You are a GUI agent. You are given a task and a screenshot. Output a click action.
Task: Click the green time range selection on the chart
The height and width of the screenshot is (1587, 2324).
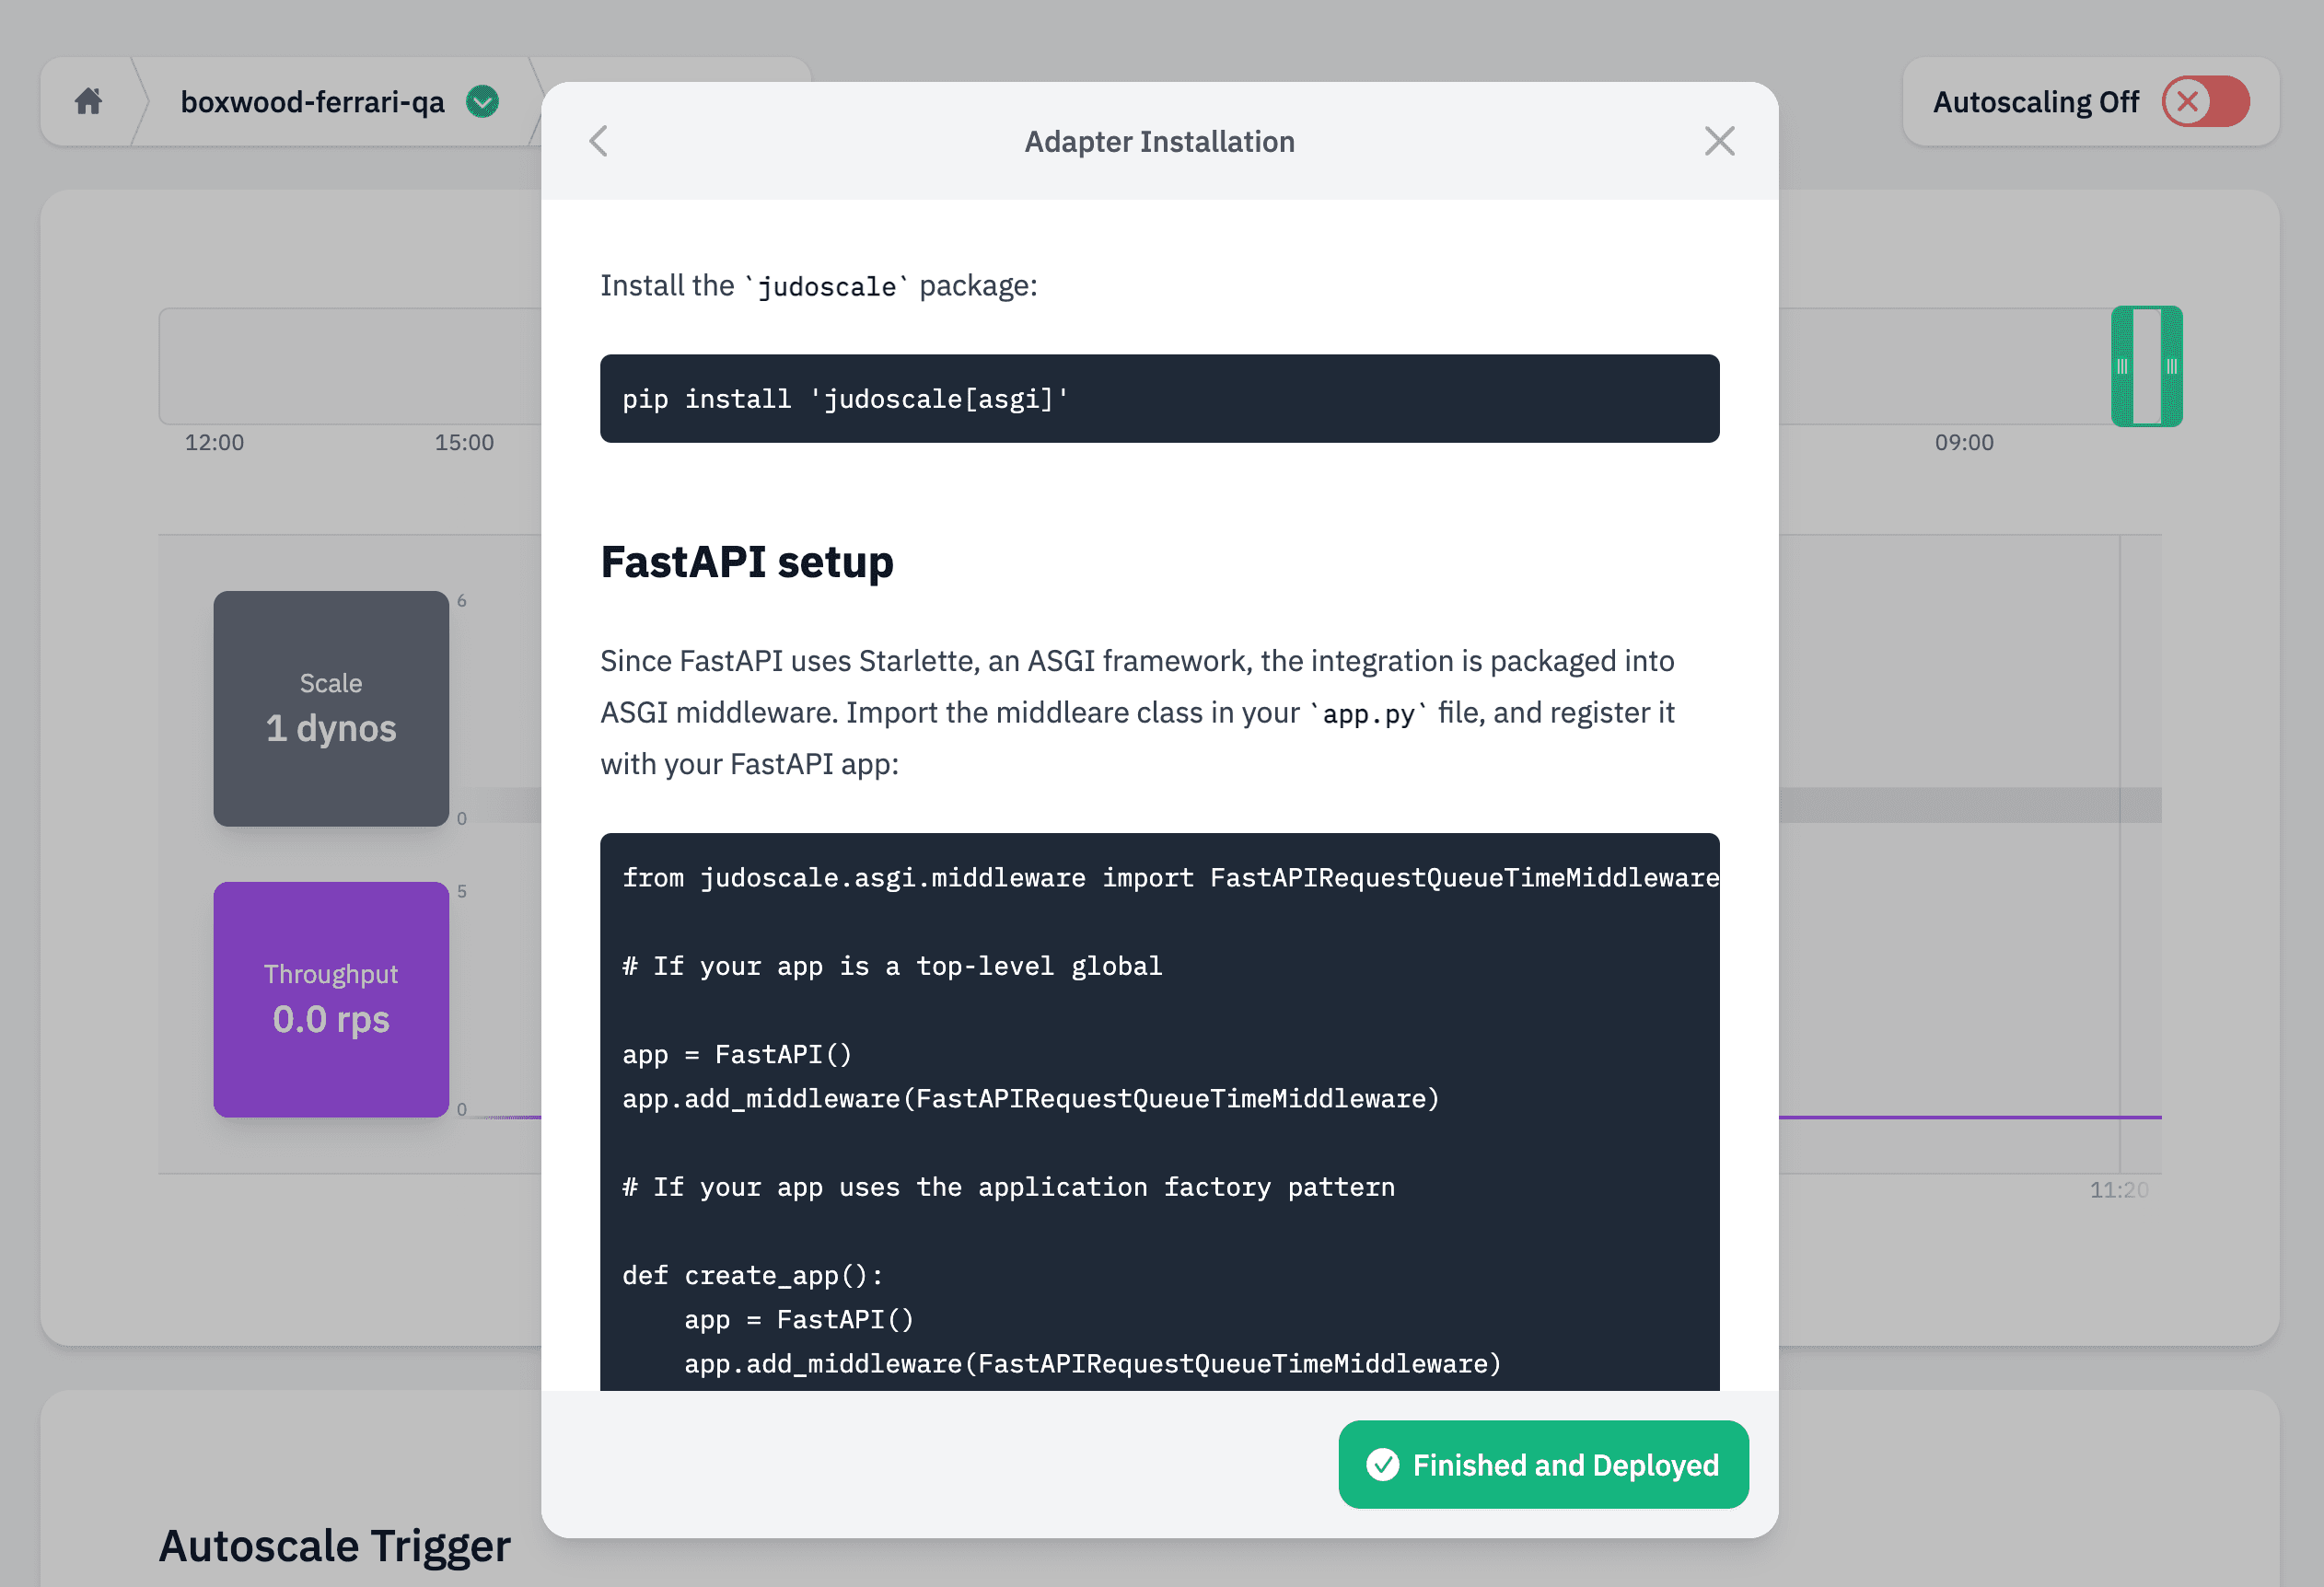[x=2147, y=367]
